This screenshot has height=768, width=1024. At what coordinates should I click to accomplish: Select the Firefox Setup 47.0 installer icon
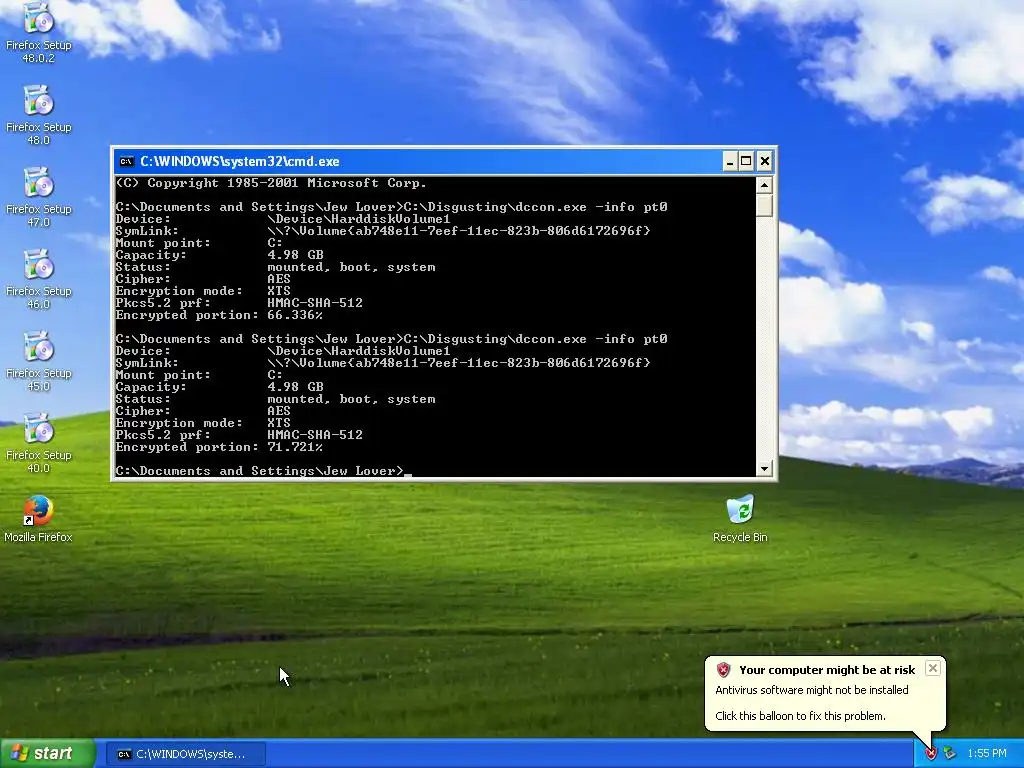coord(39,197)
